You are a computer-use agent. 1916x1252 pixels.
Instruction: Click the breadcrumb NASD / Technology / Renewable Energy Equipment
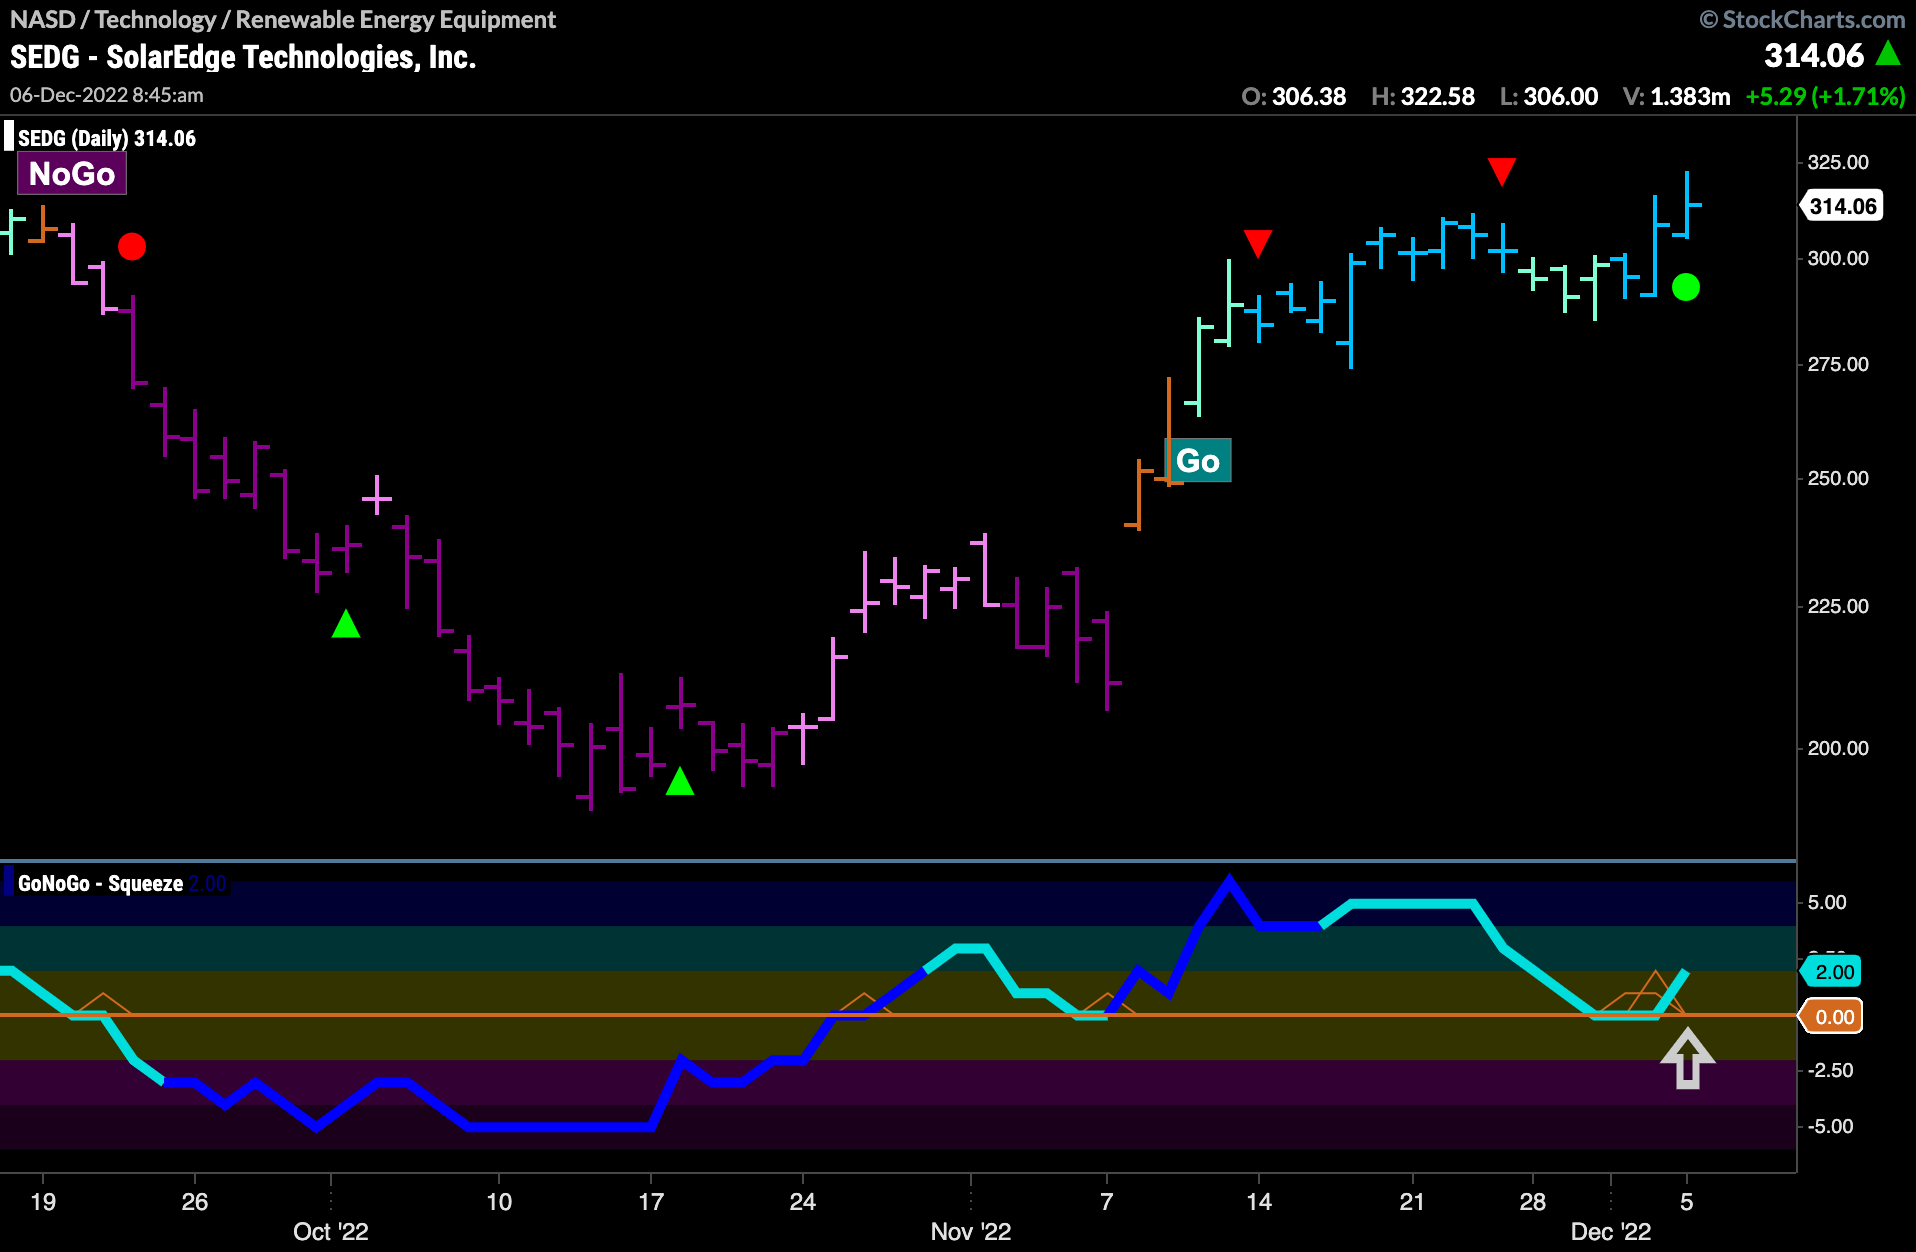tap(283, 19)
